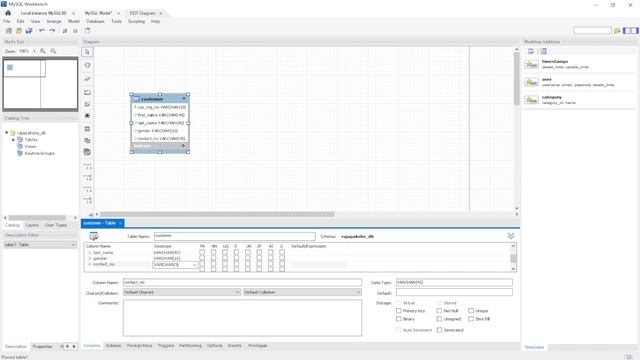Image resolution: width=640 pixels, height=360 pixels.
Task: Expand Indexes section of customer table
Action: coord(183,146)
